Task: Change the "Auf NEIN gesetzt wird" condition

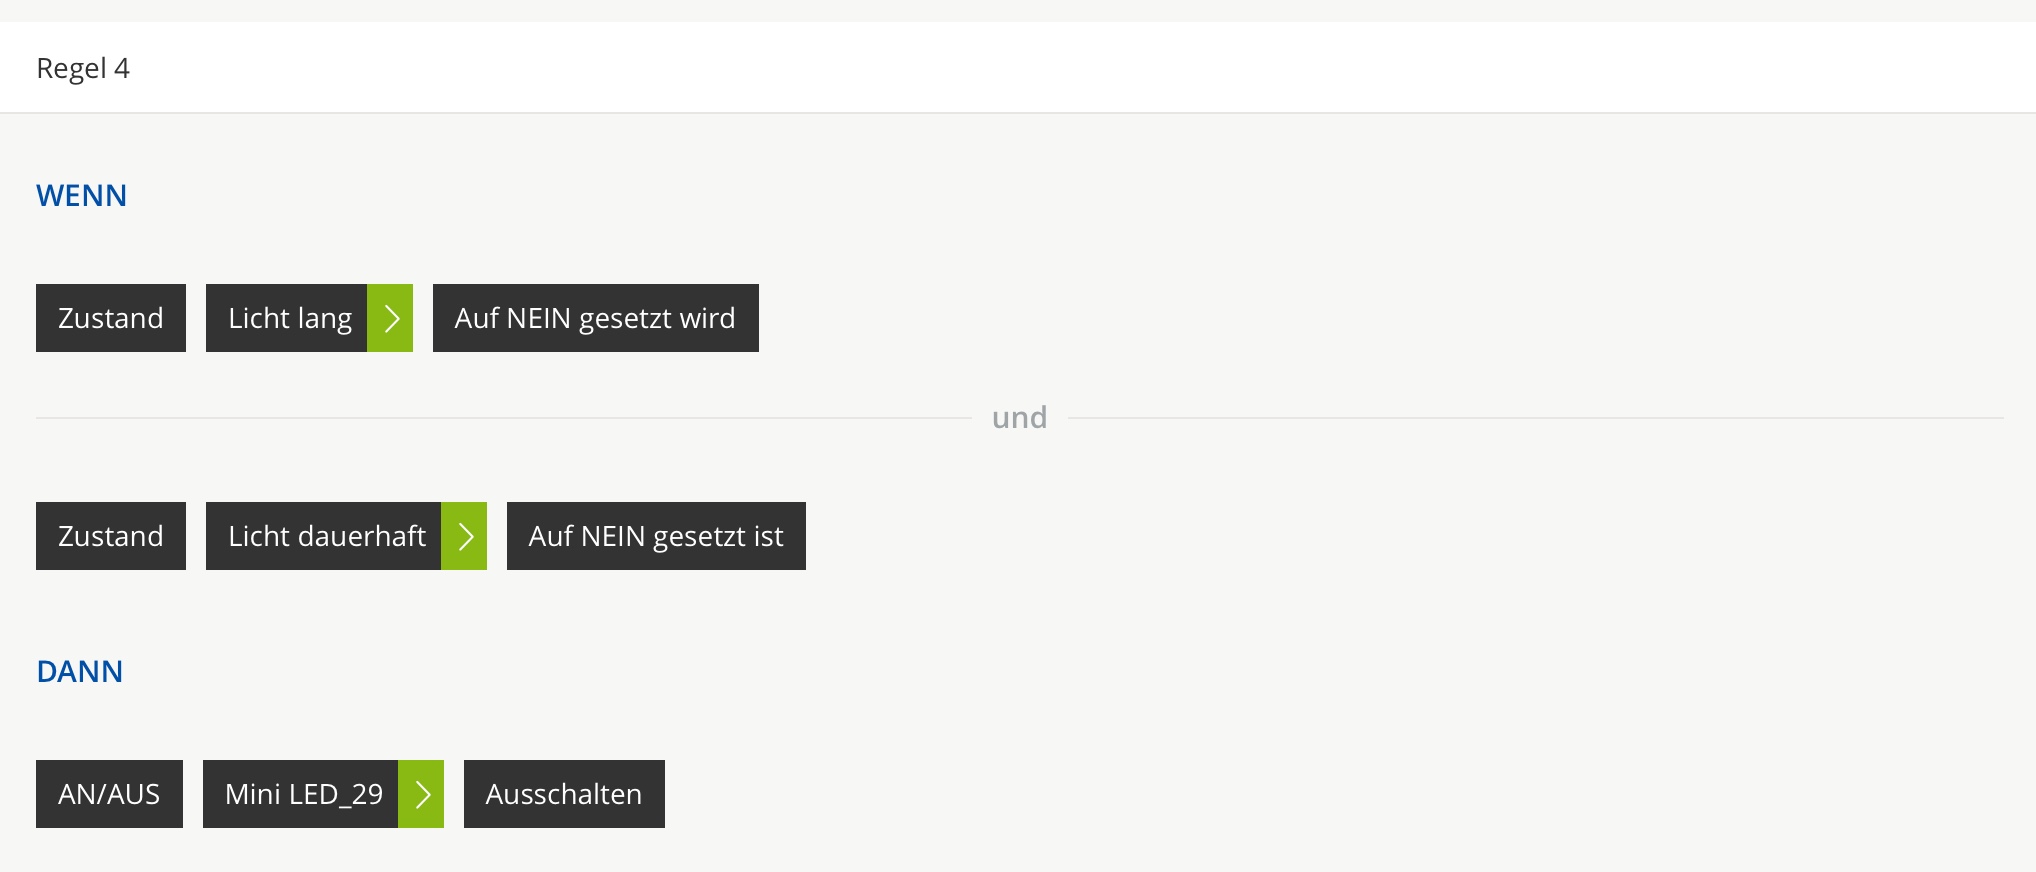Action: point(595,318)
